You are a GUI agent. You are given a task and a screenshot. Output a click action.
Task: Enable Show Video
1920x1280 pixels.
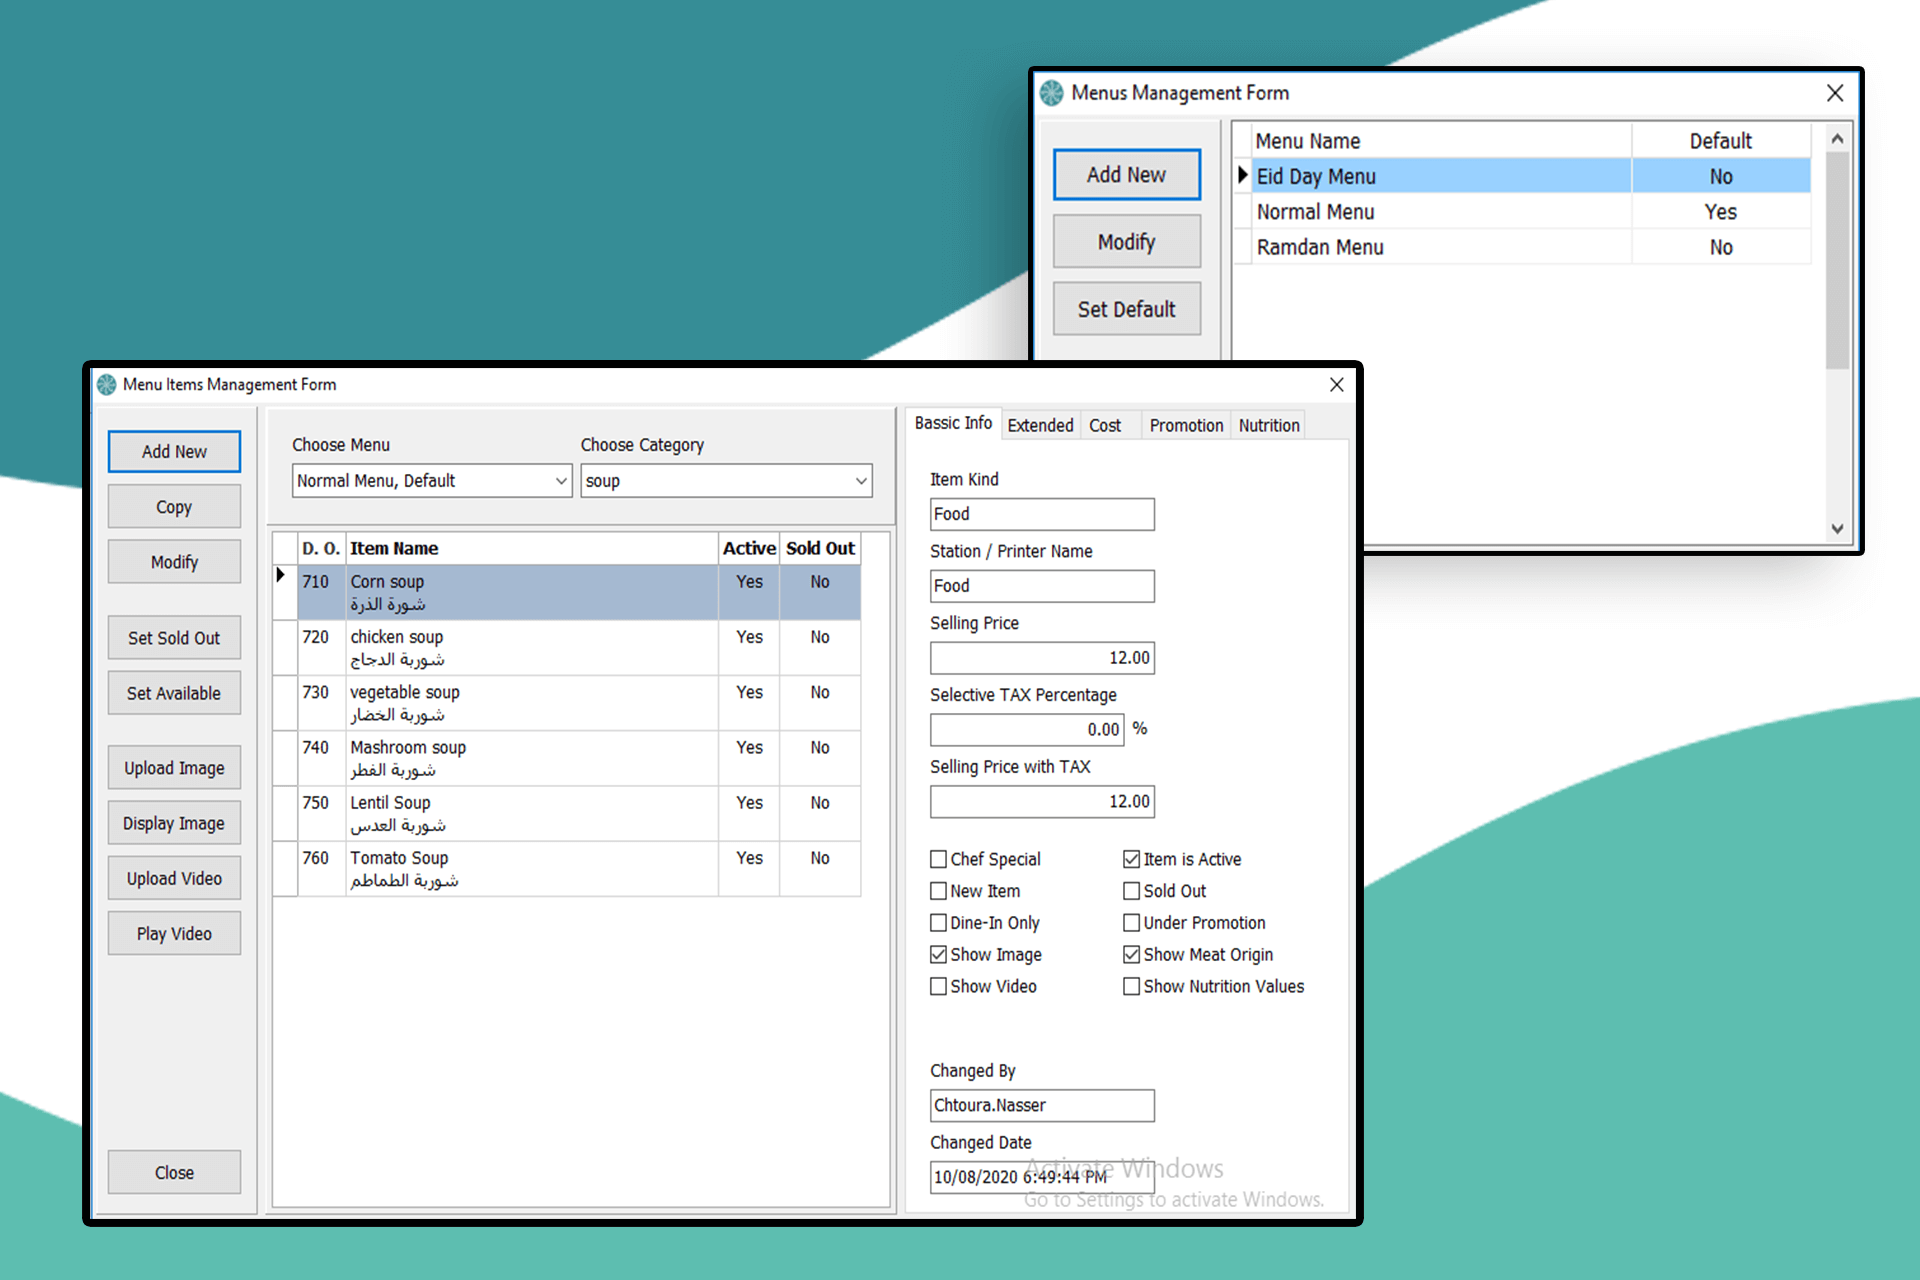coord(938,986)
